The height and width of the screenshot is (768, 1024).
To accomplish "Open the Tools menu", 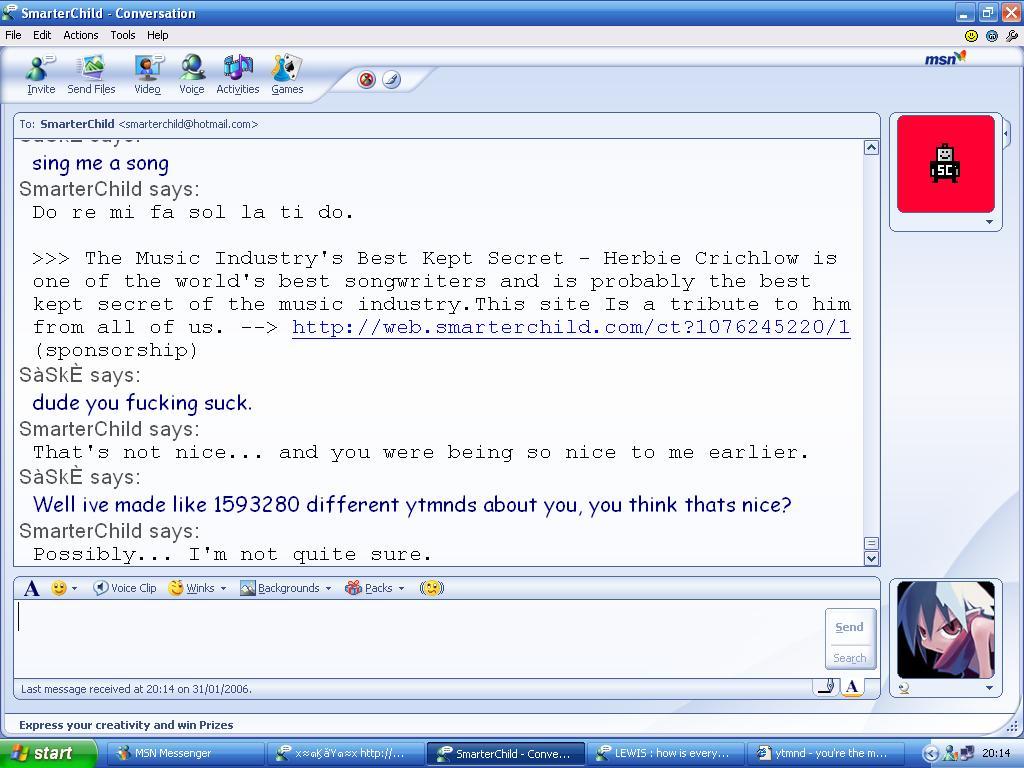I will 123,35.
